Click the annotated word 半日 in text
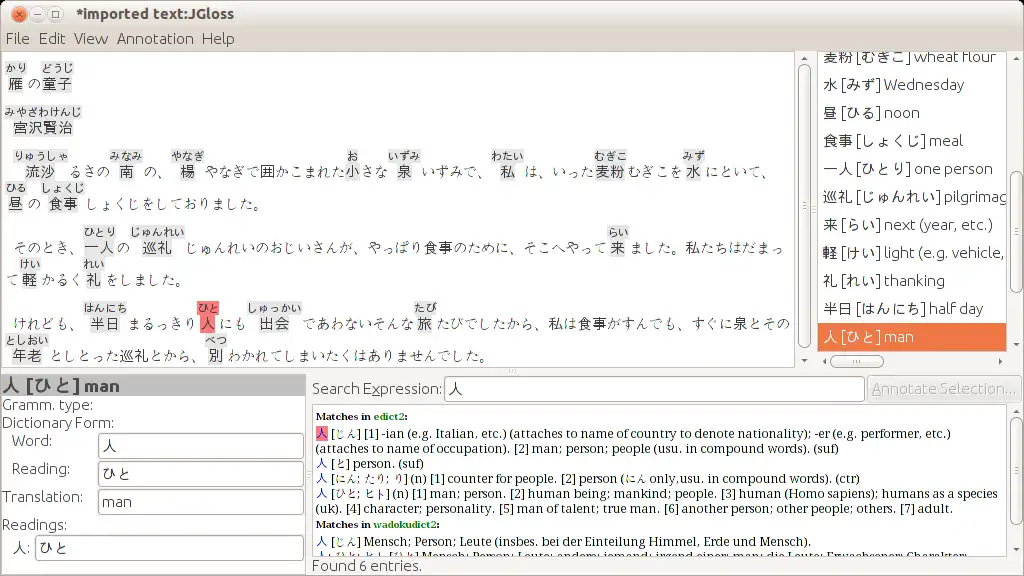 coord(104,324)
